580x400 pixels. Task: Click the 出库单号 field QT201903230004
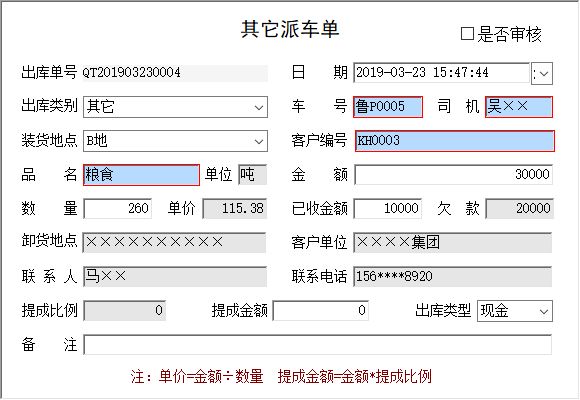[x=175, y=73]
